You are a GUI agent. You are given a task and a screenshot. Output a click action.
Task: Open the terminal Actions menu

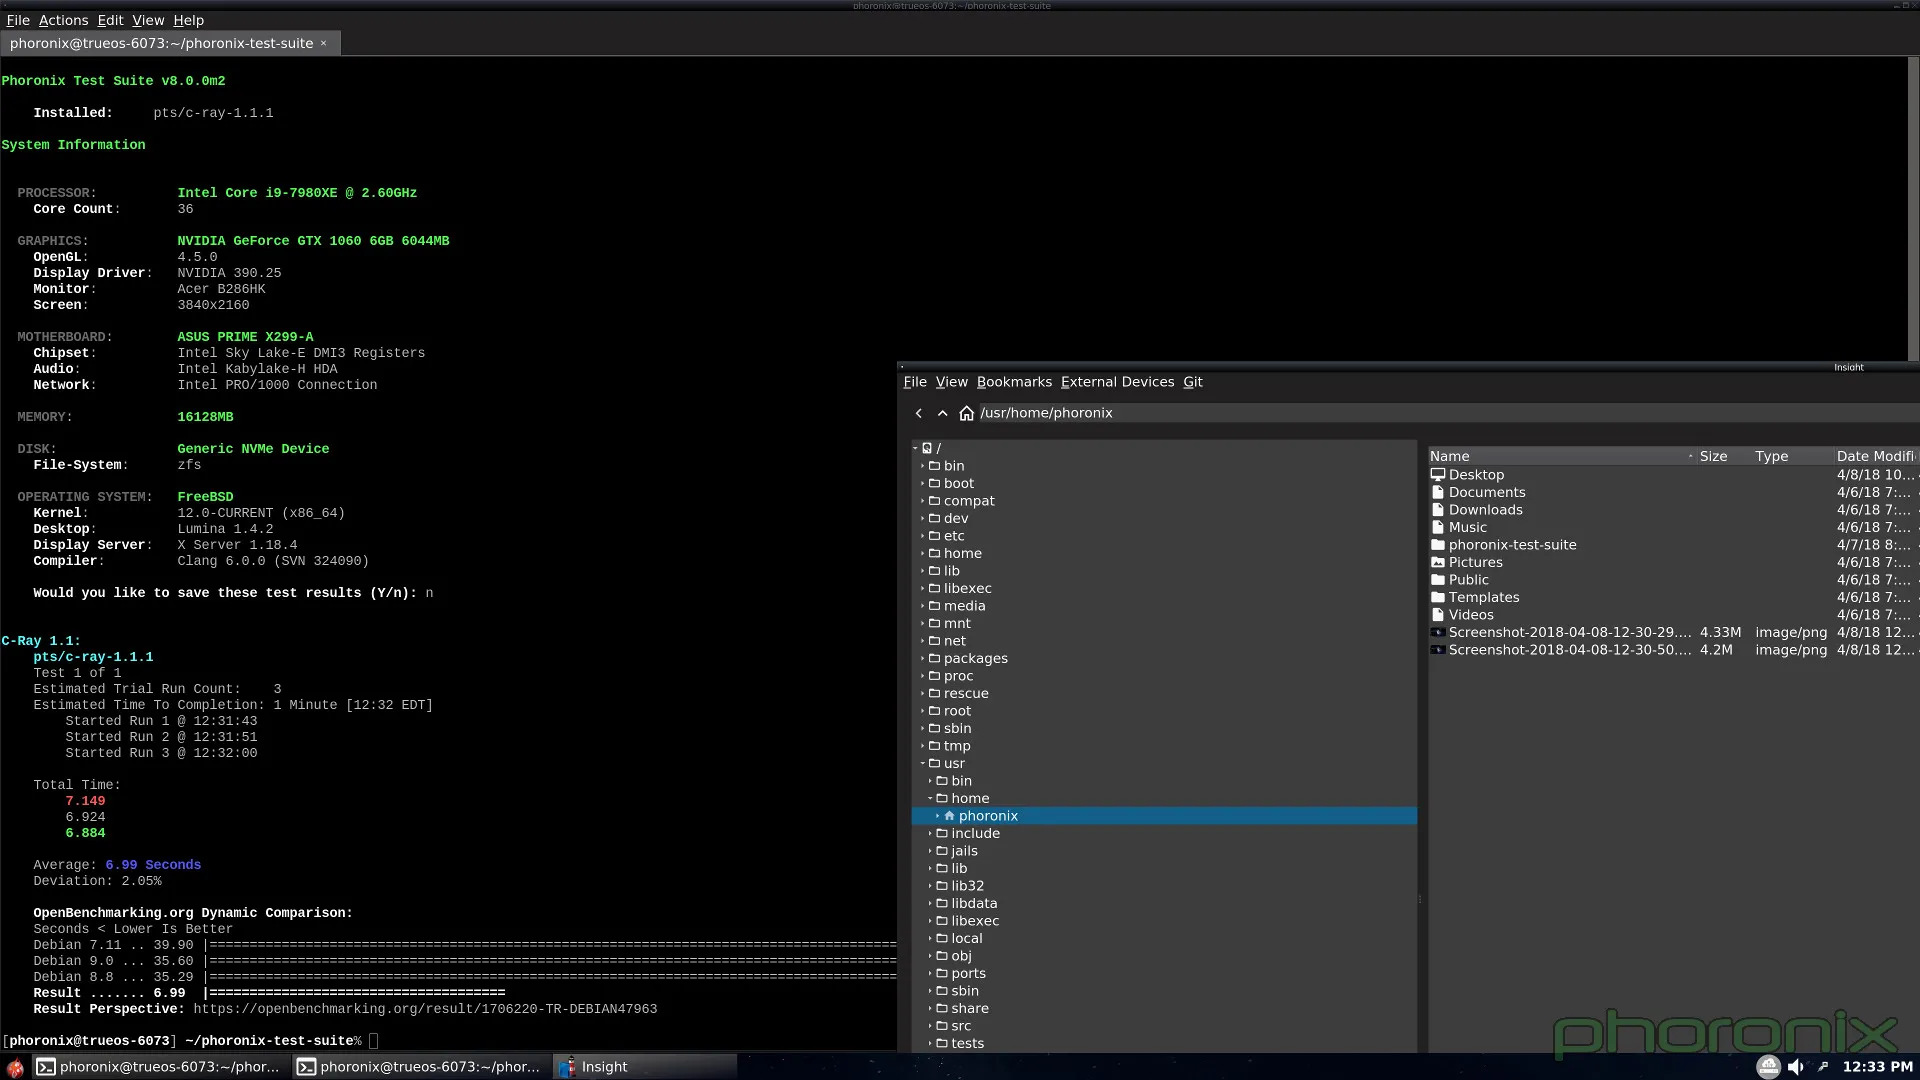pos(63,20)
